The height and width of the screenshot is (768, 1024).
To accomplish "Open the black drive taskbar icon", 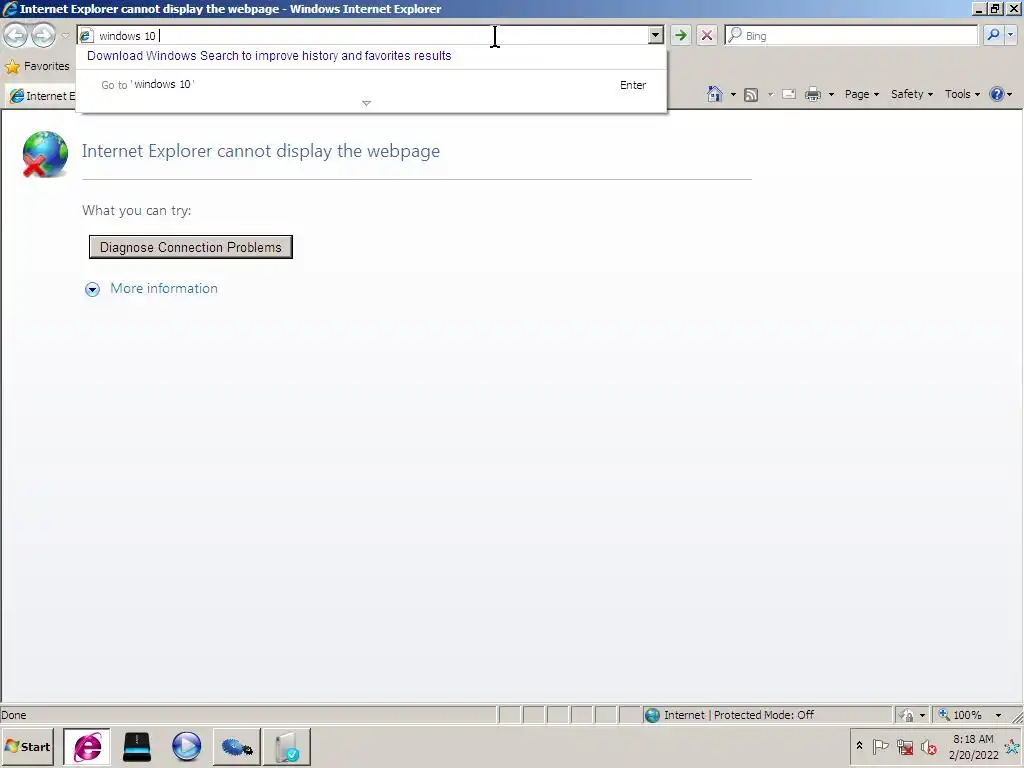I will [136, 746].
